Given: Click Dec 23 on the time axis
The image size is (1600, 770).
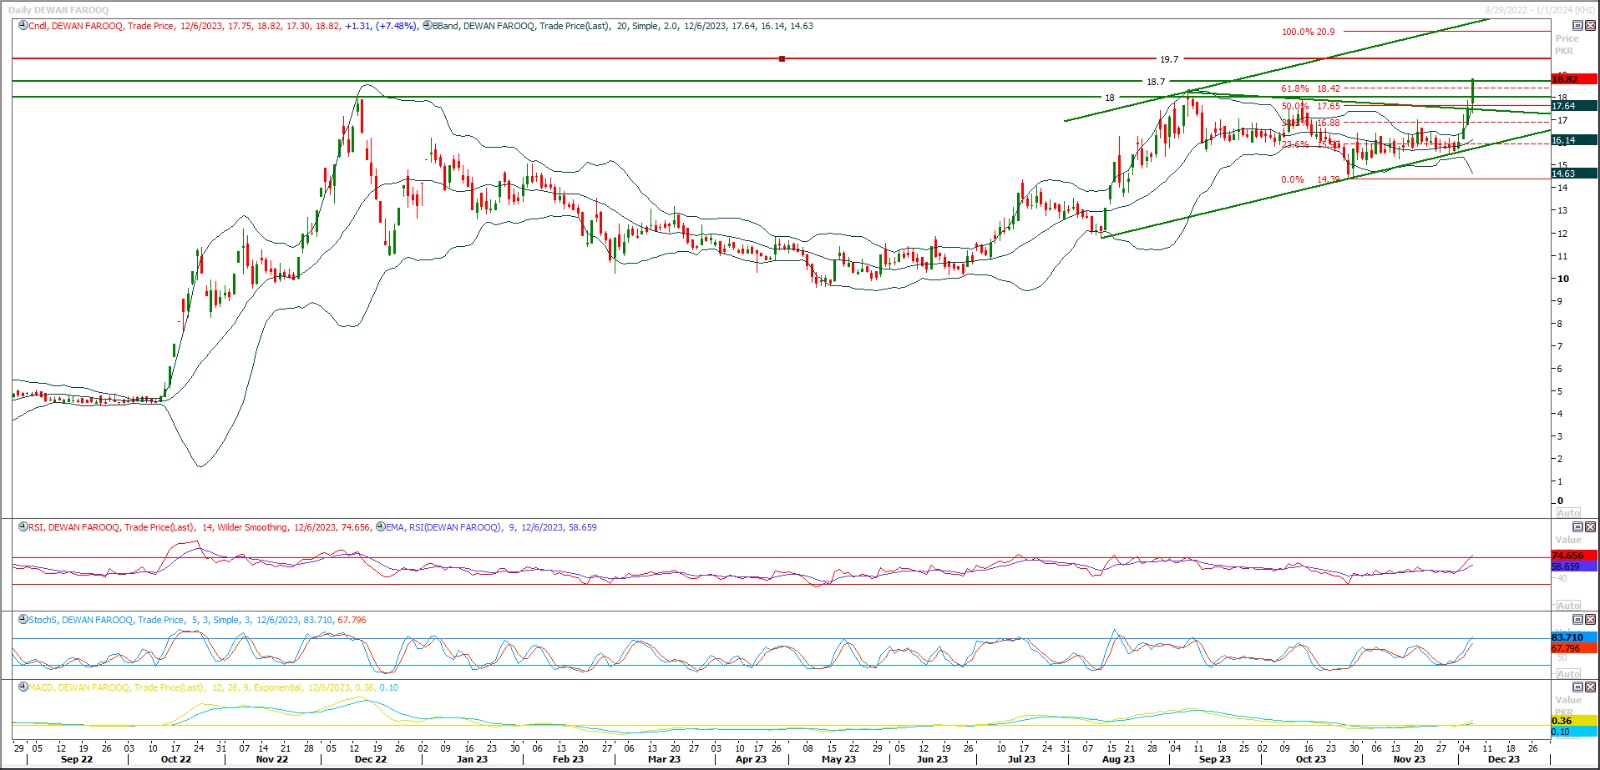Looking at the screenshot, I should coord(1503,759).
